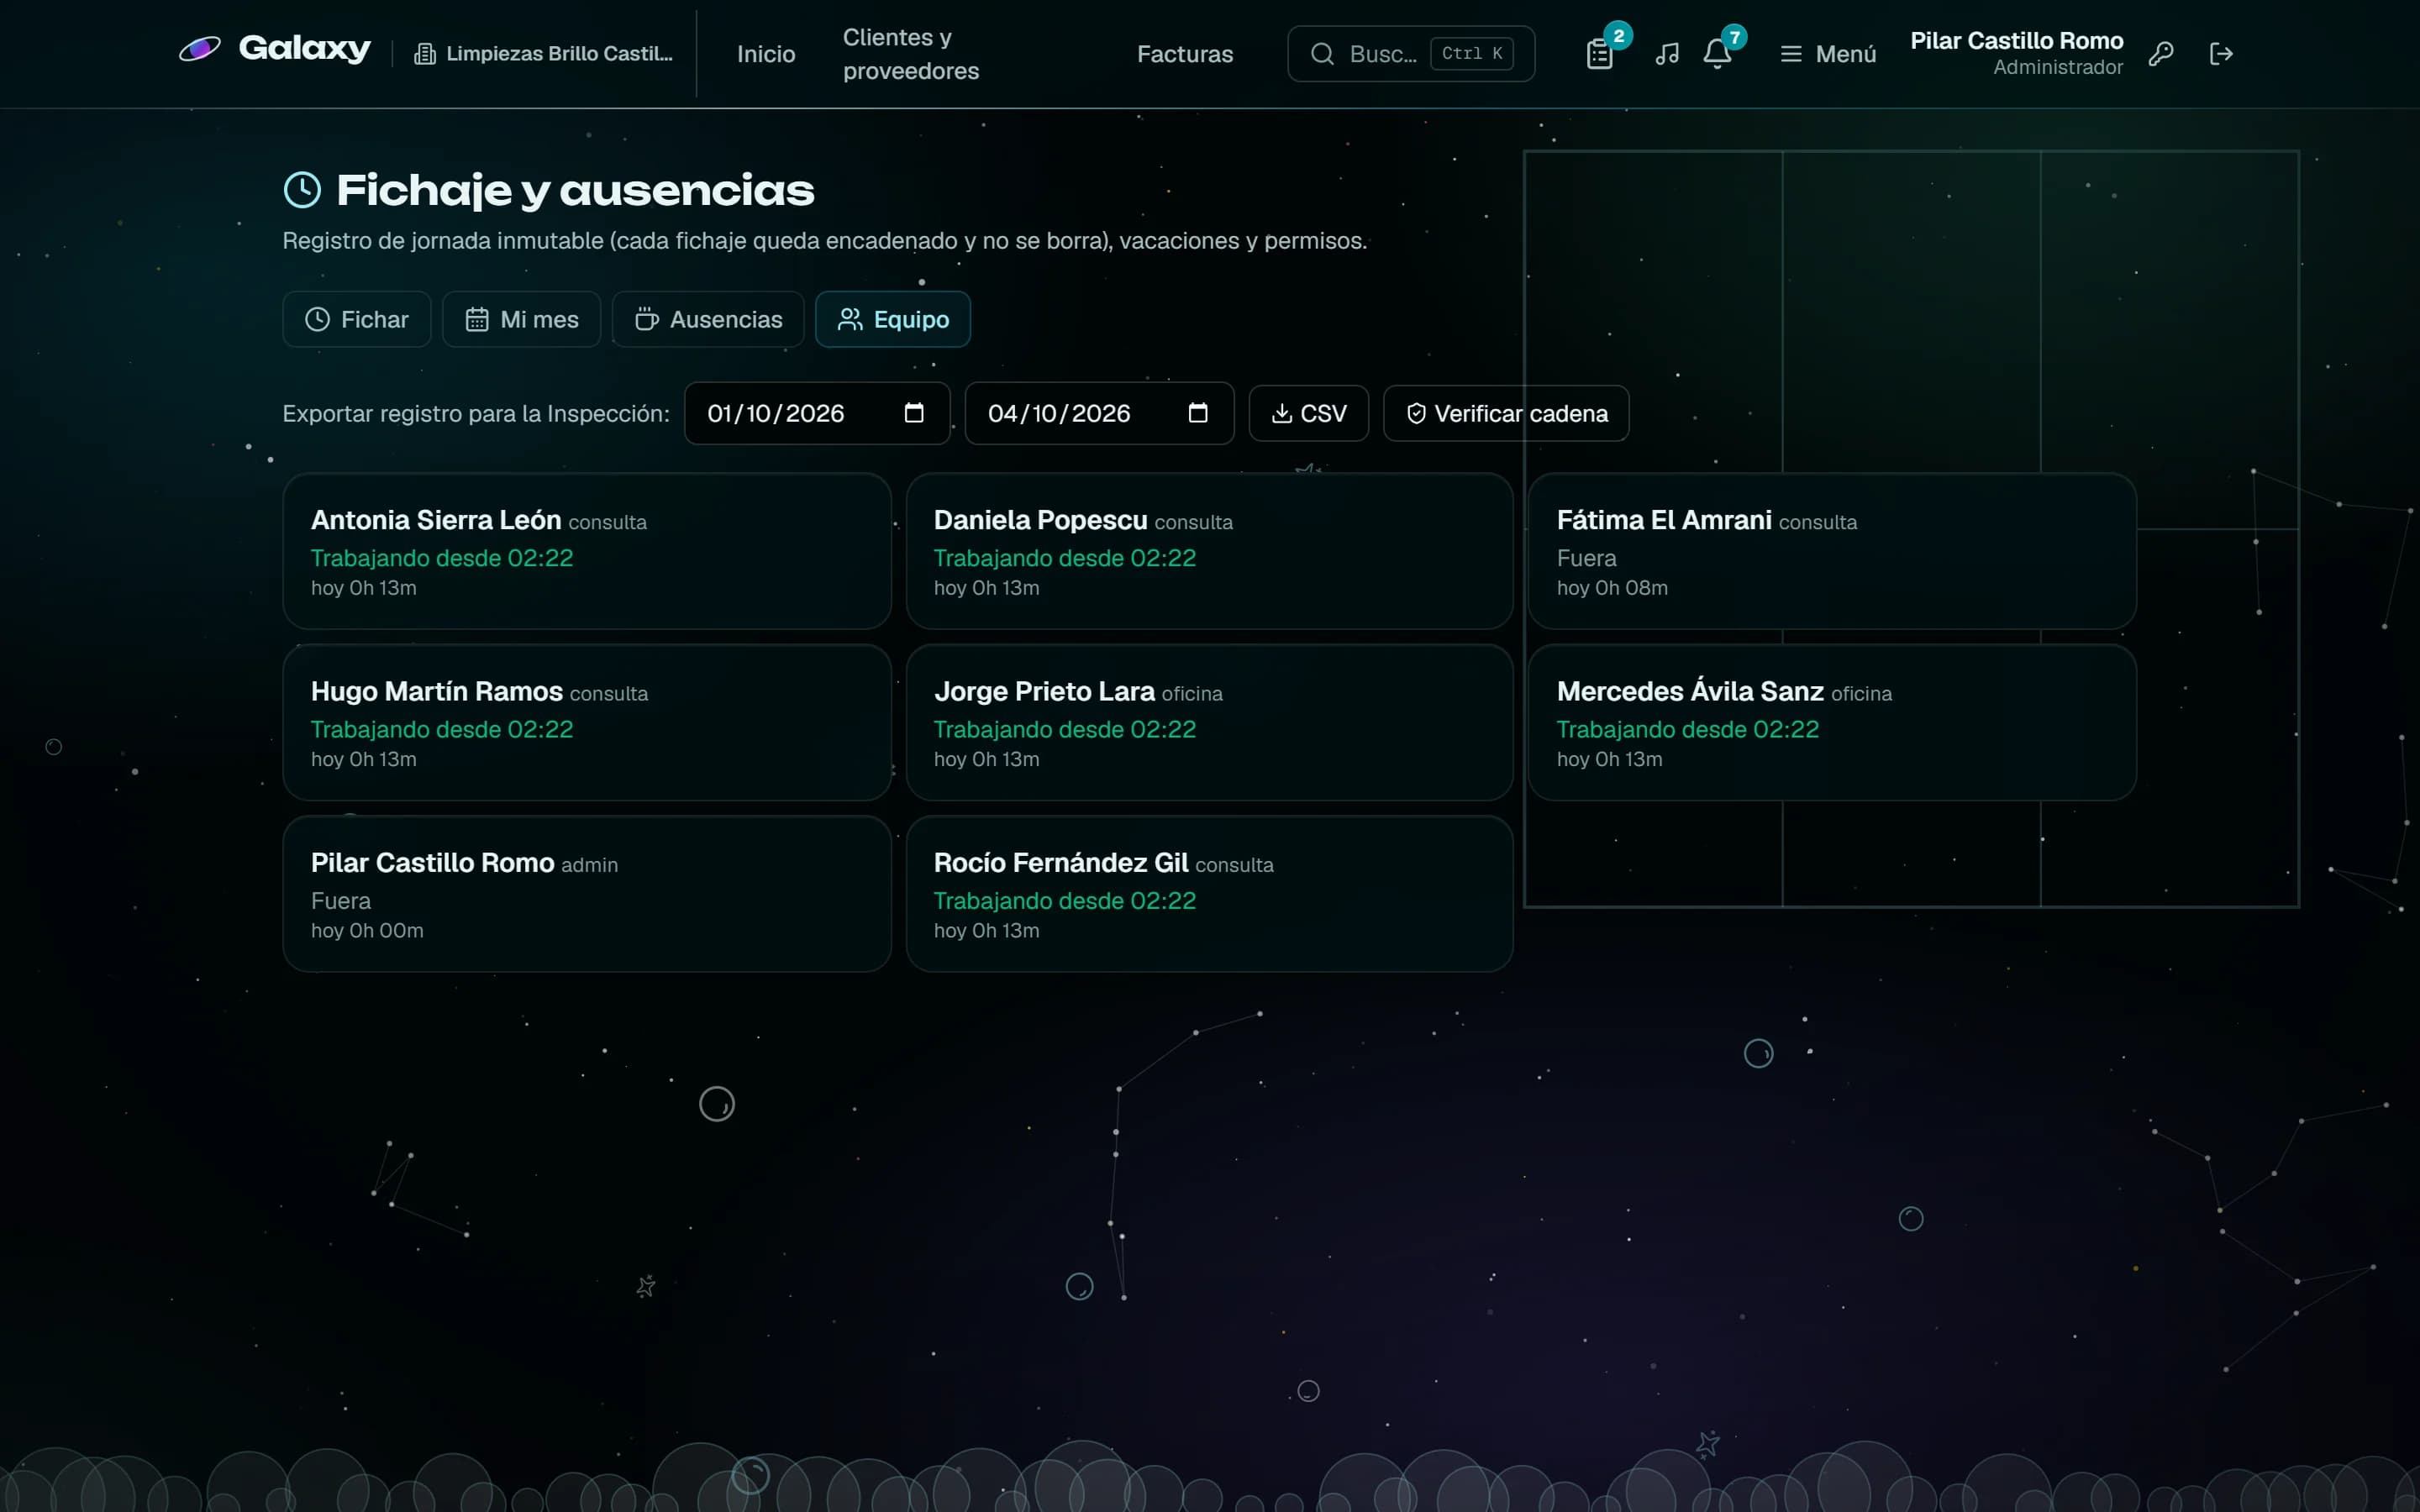
Task: Open Clientes y proveedores
Action: pos(911,54)
